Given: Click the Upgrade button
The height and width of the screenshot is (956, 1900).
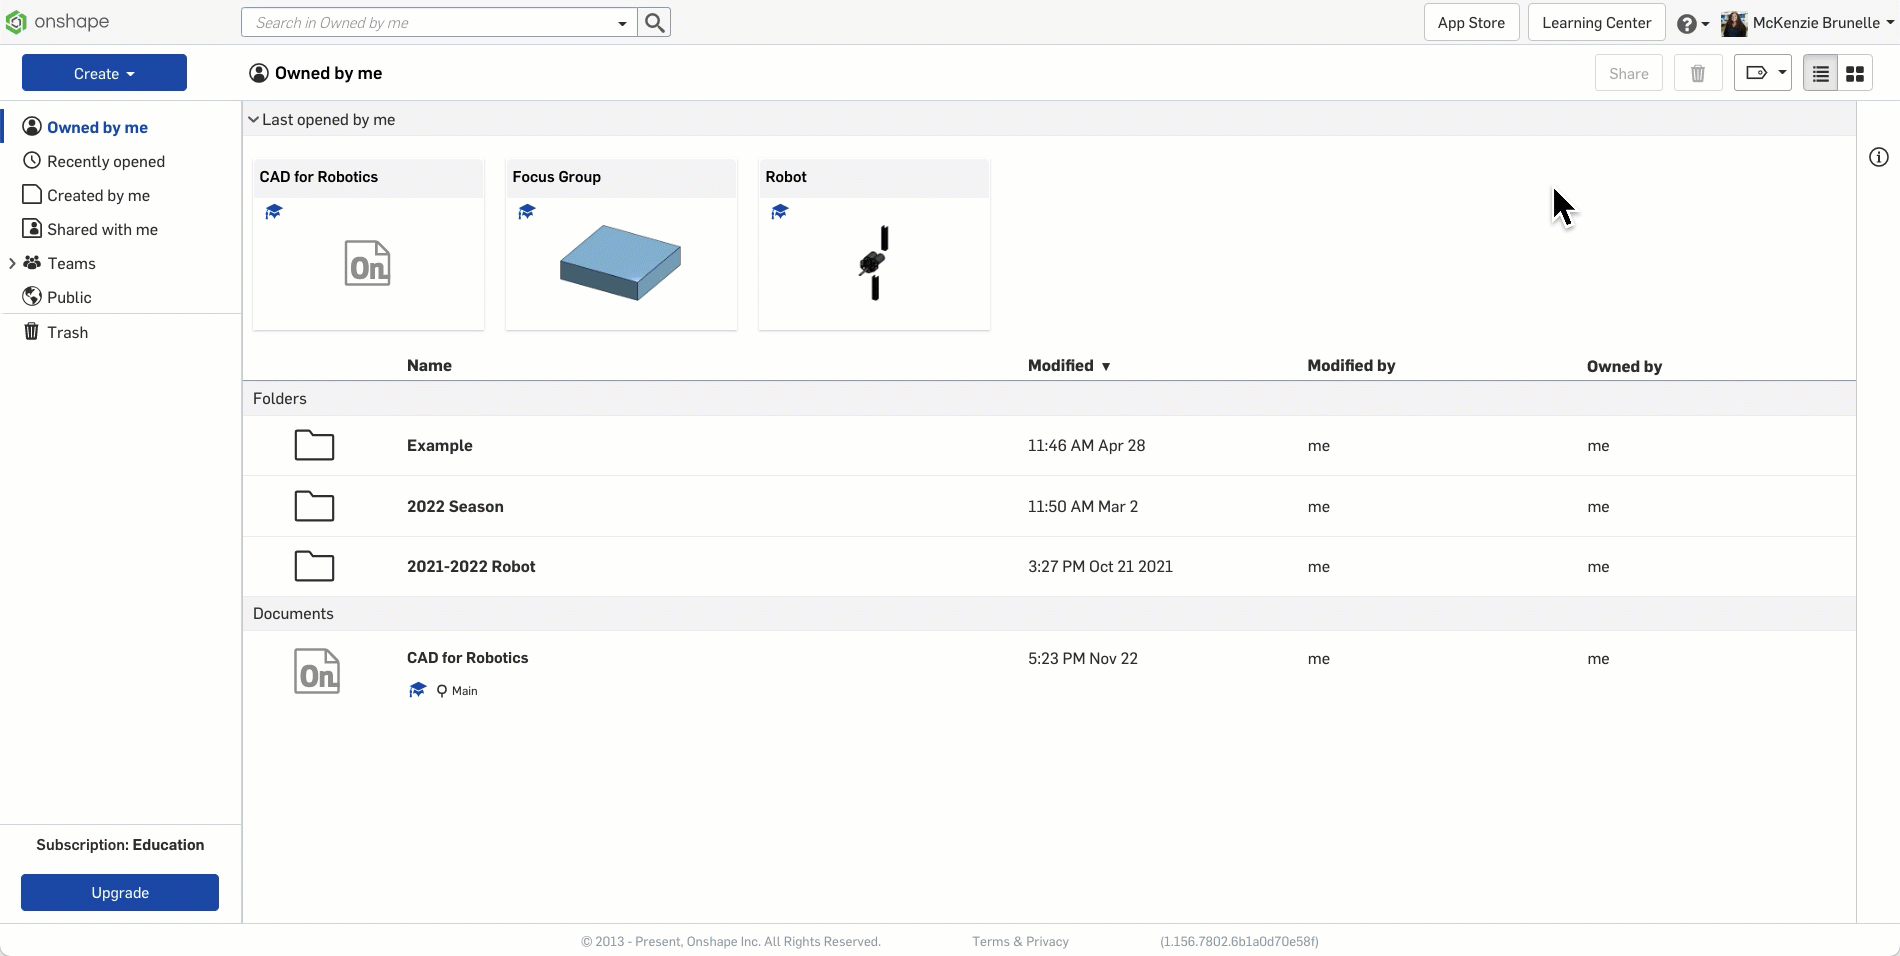Looking at the screenshot, I should click(120, 892).
